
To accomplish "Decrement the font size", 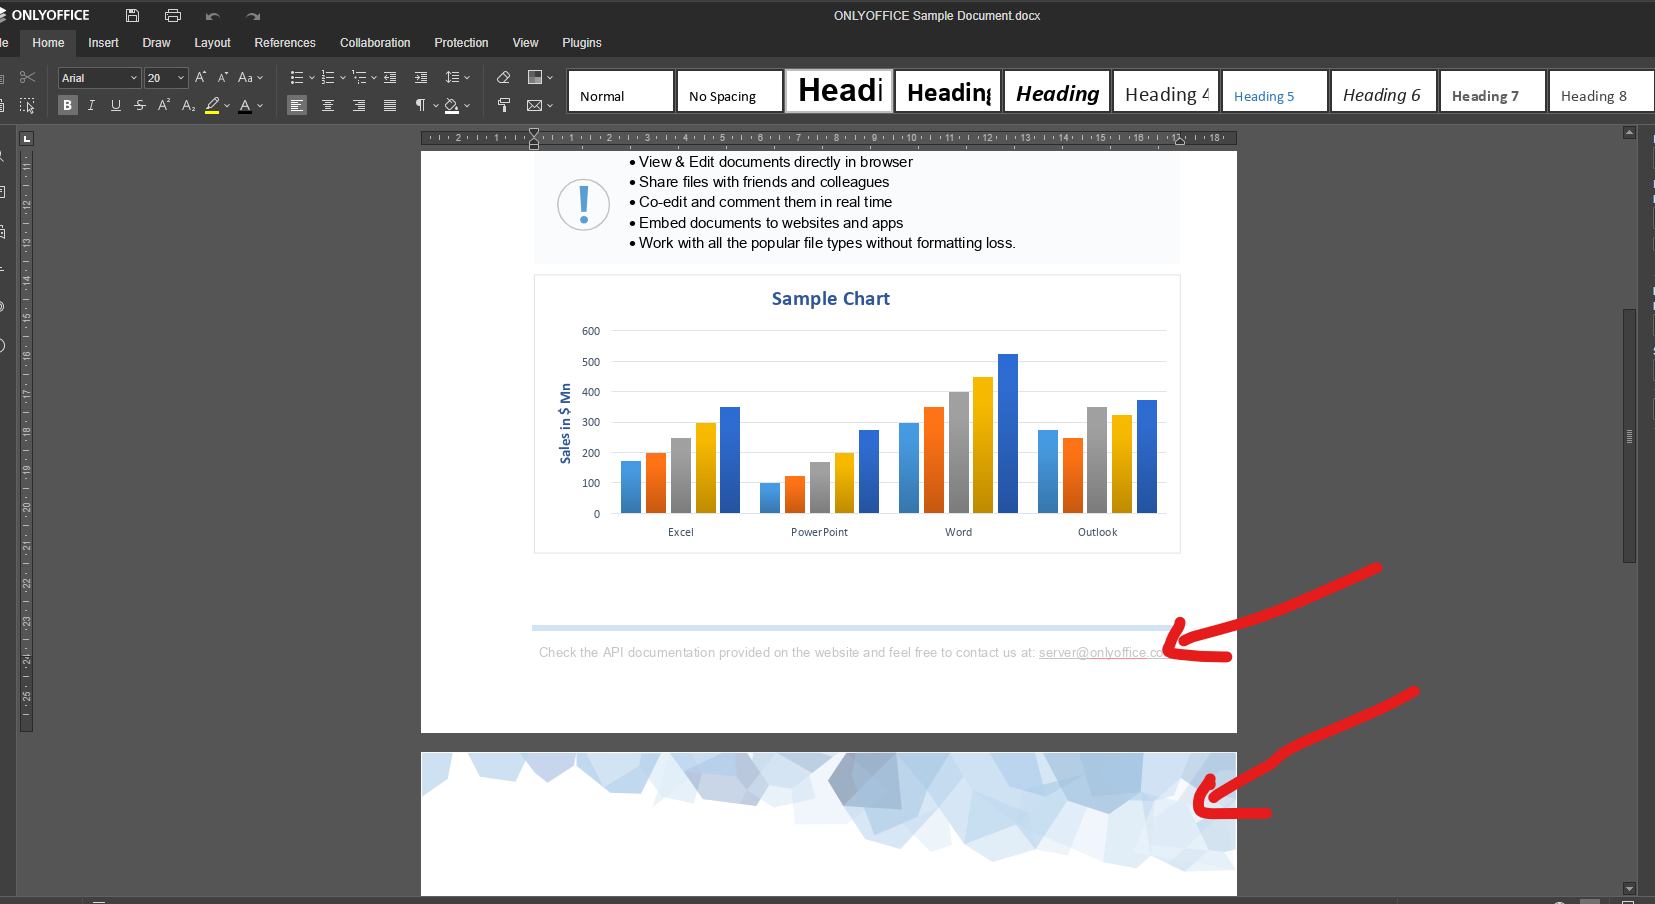I will point(223,77).
